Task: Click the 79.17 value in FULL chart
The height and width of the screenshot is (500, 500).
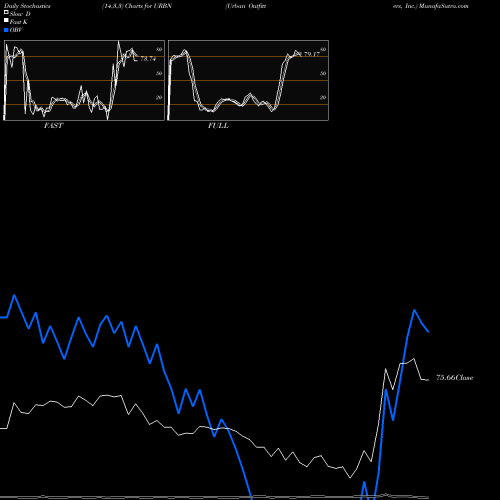Action: coord(312,54)
